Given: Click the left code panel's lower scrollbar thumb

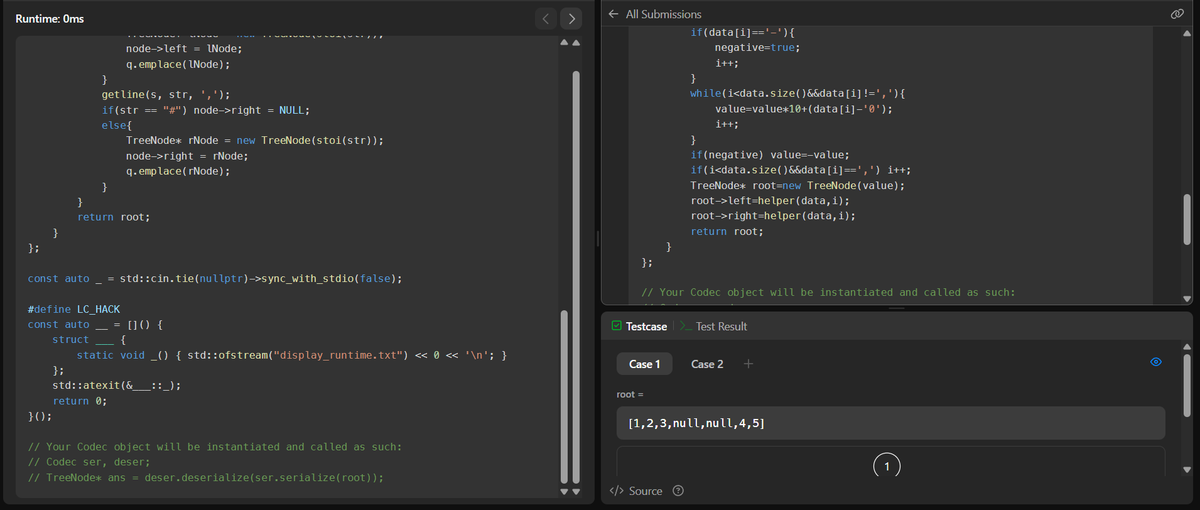Looking at the screenshot, I should coord(566,398).
